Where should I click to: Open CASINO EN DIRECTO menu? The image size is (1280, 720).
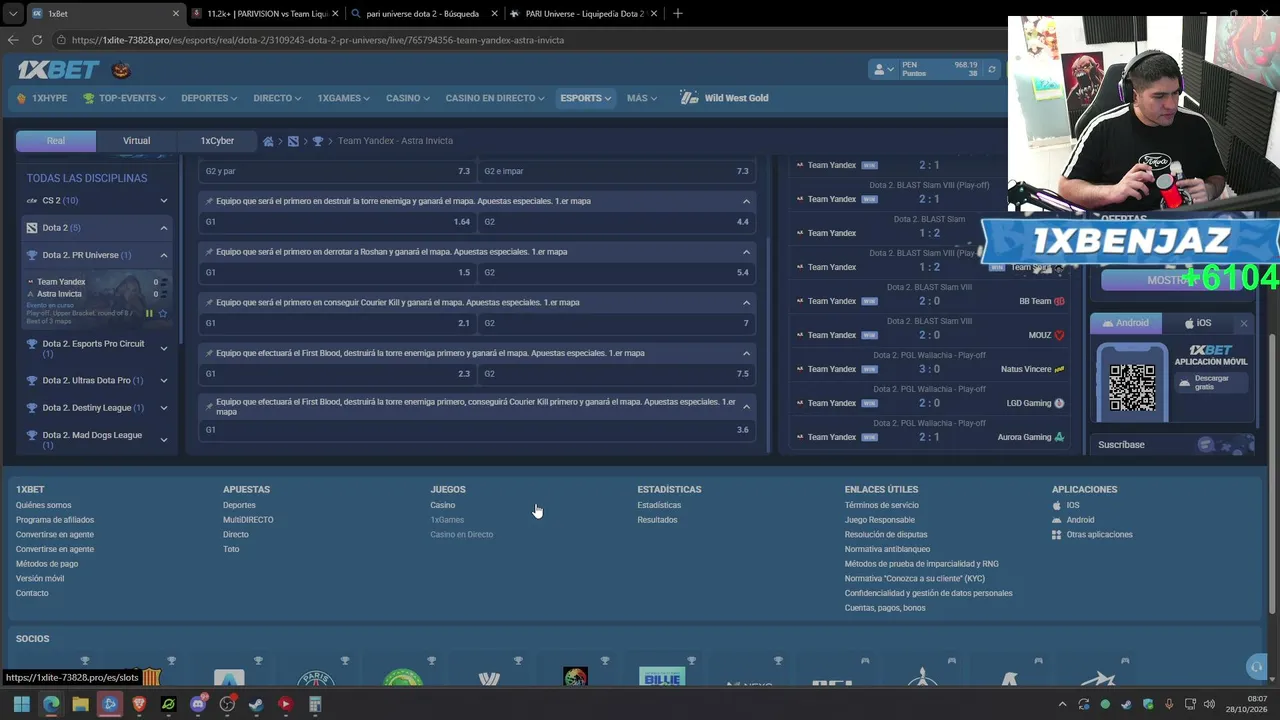(495, 98)
